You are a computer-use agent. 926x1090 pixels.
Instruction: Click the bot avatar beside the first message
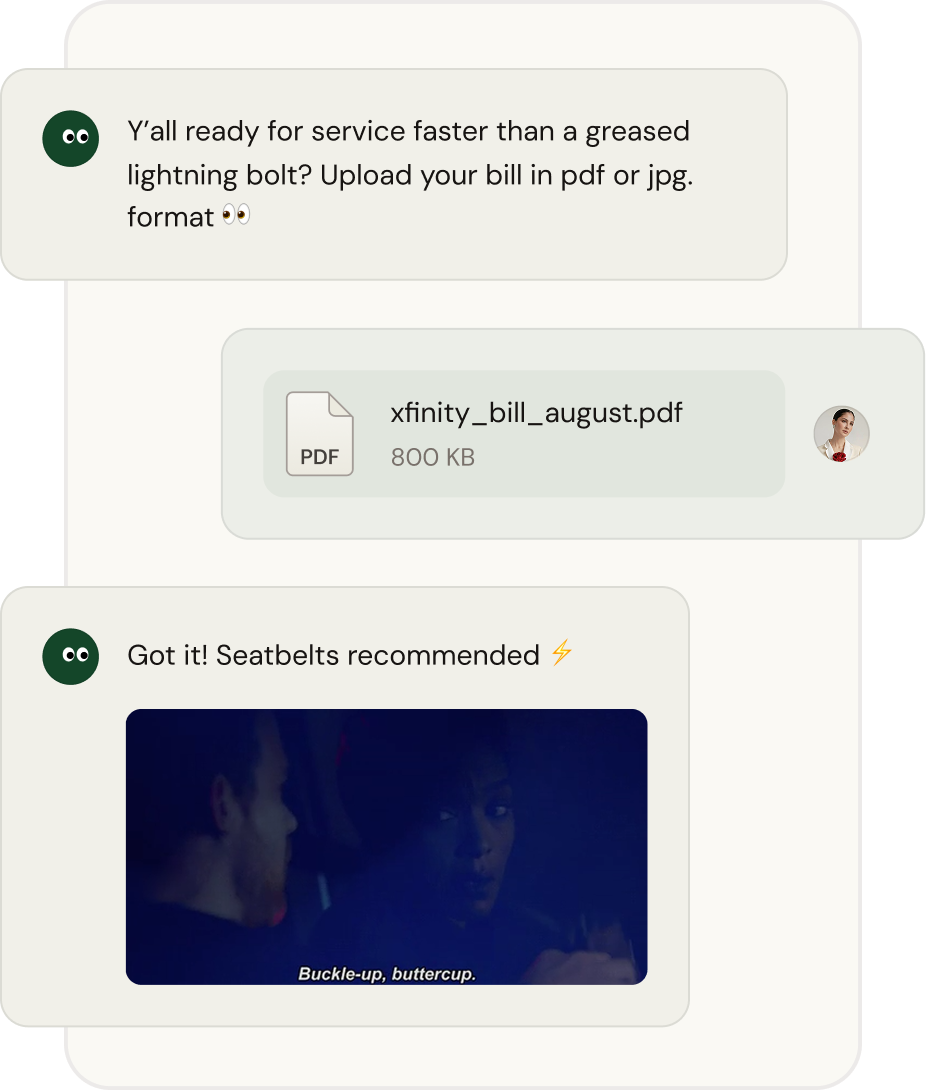[x=71, y=138]
